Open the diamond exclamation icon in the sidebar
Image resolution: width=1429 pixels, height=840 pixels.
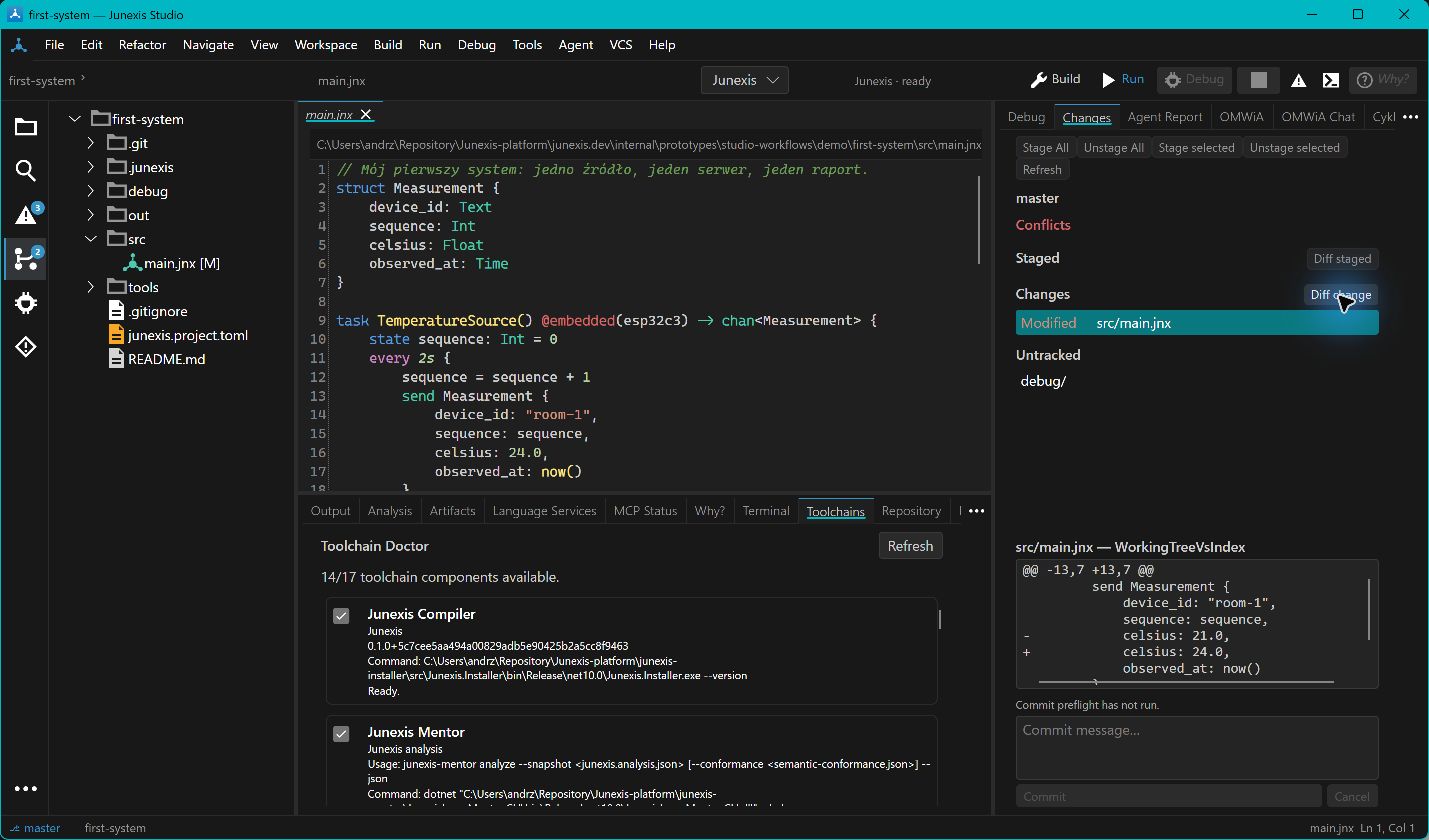coord(26,347)
